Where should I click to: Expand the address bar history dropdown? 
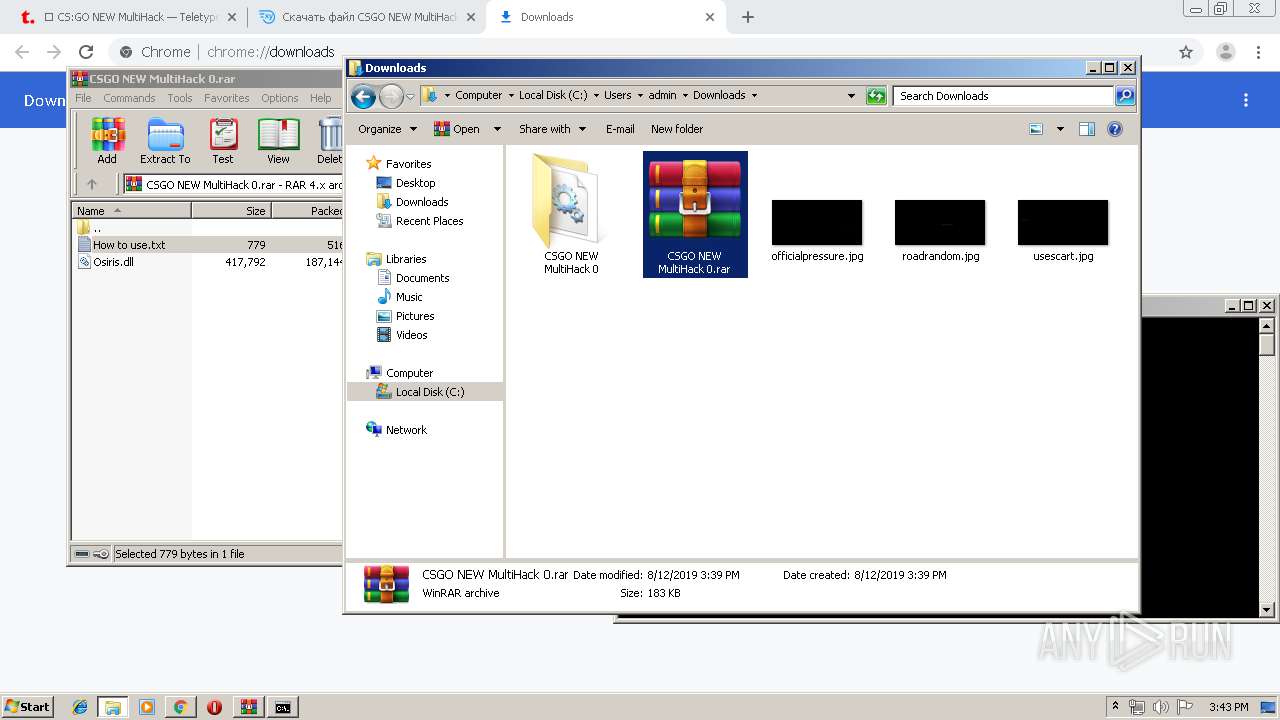[851, 96]
